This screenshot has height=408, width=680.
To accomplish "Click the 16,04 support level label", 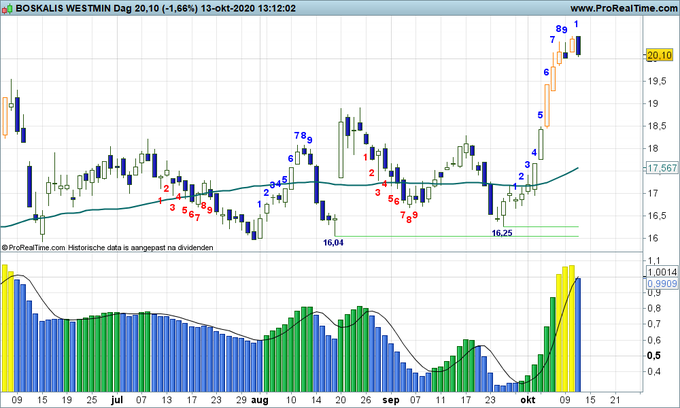I will pos(333,243).
